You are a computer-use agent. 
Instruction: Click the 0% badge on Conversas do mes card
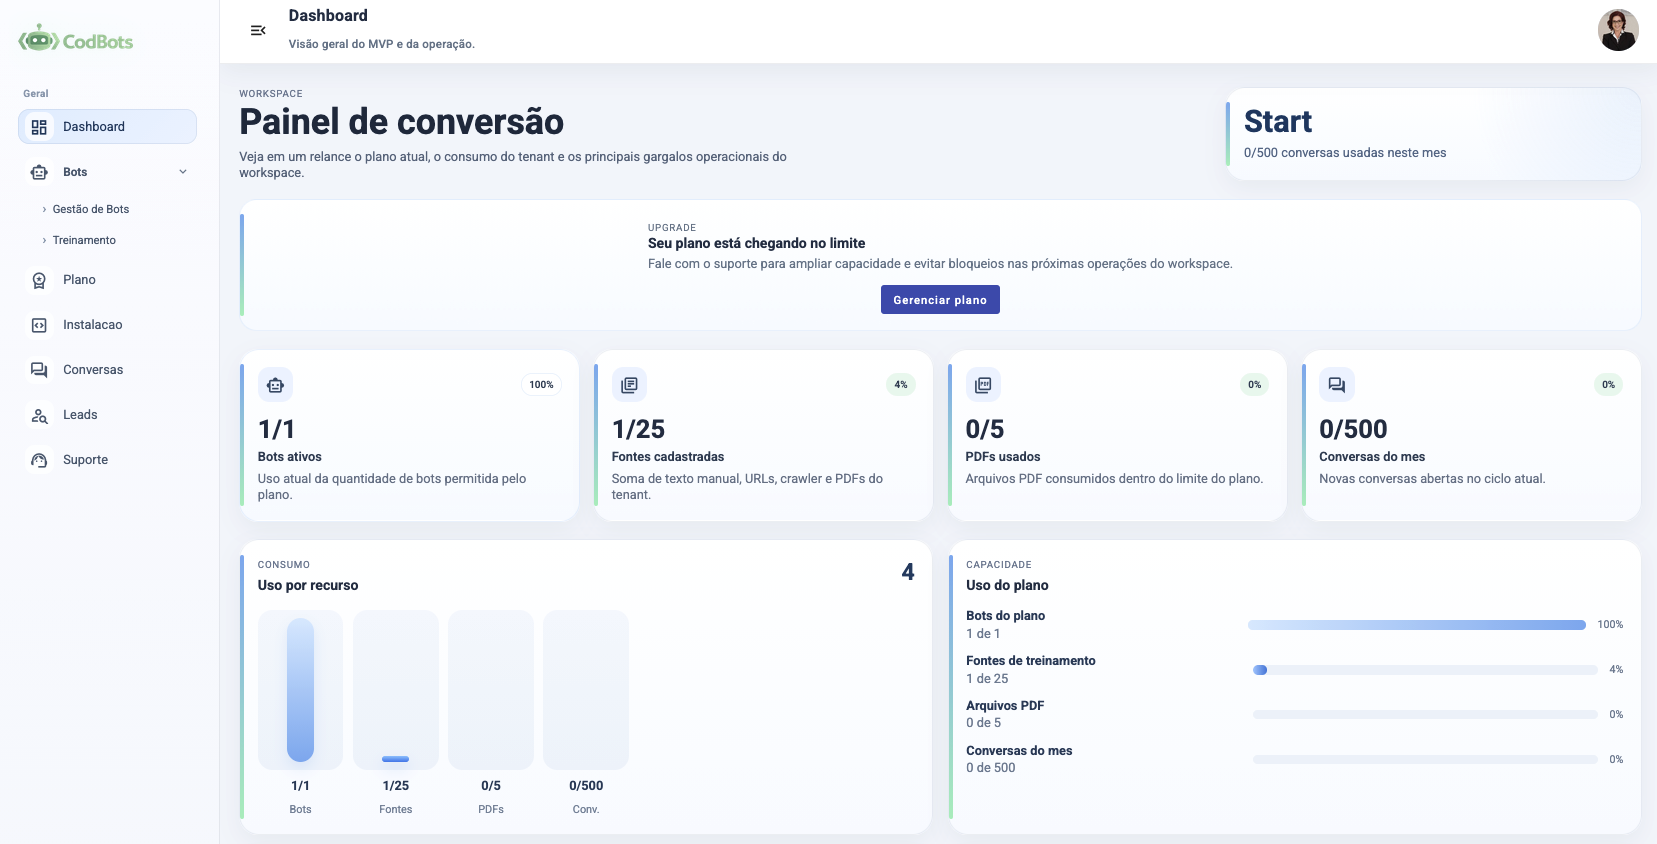coord(1608,385)
